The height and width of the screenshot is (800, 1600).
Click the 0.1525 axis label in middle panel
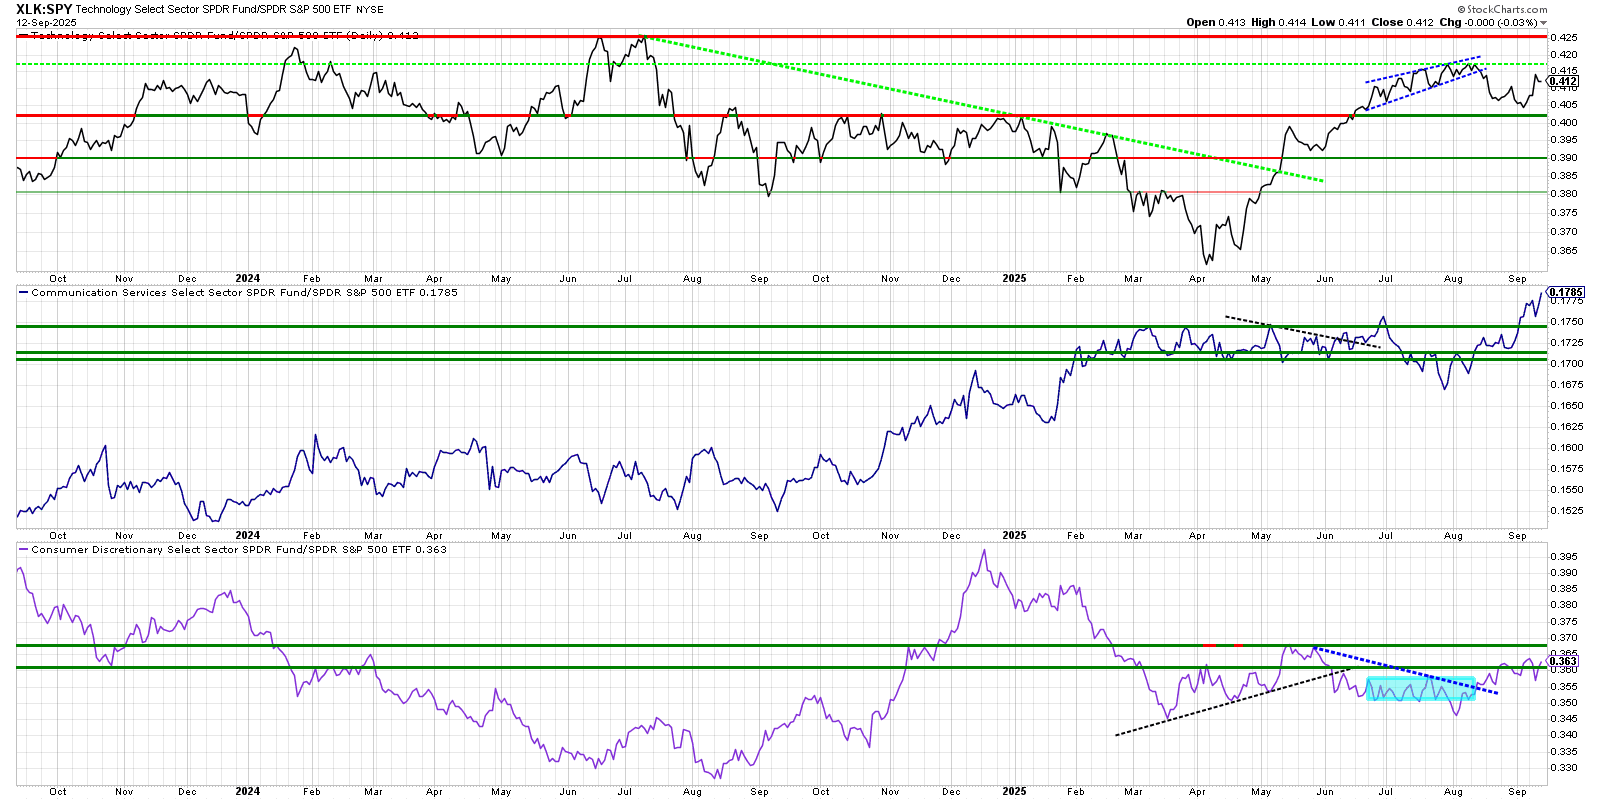coord(1567,511)
